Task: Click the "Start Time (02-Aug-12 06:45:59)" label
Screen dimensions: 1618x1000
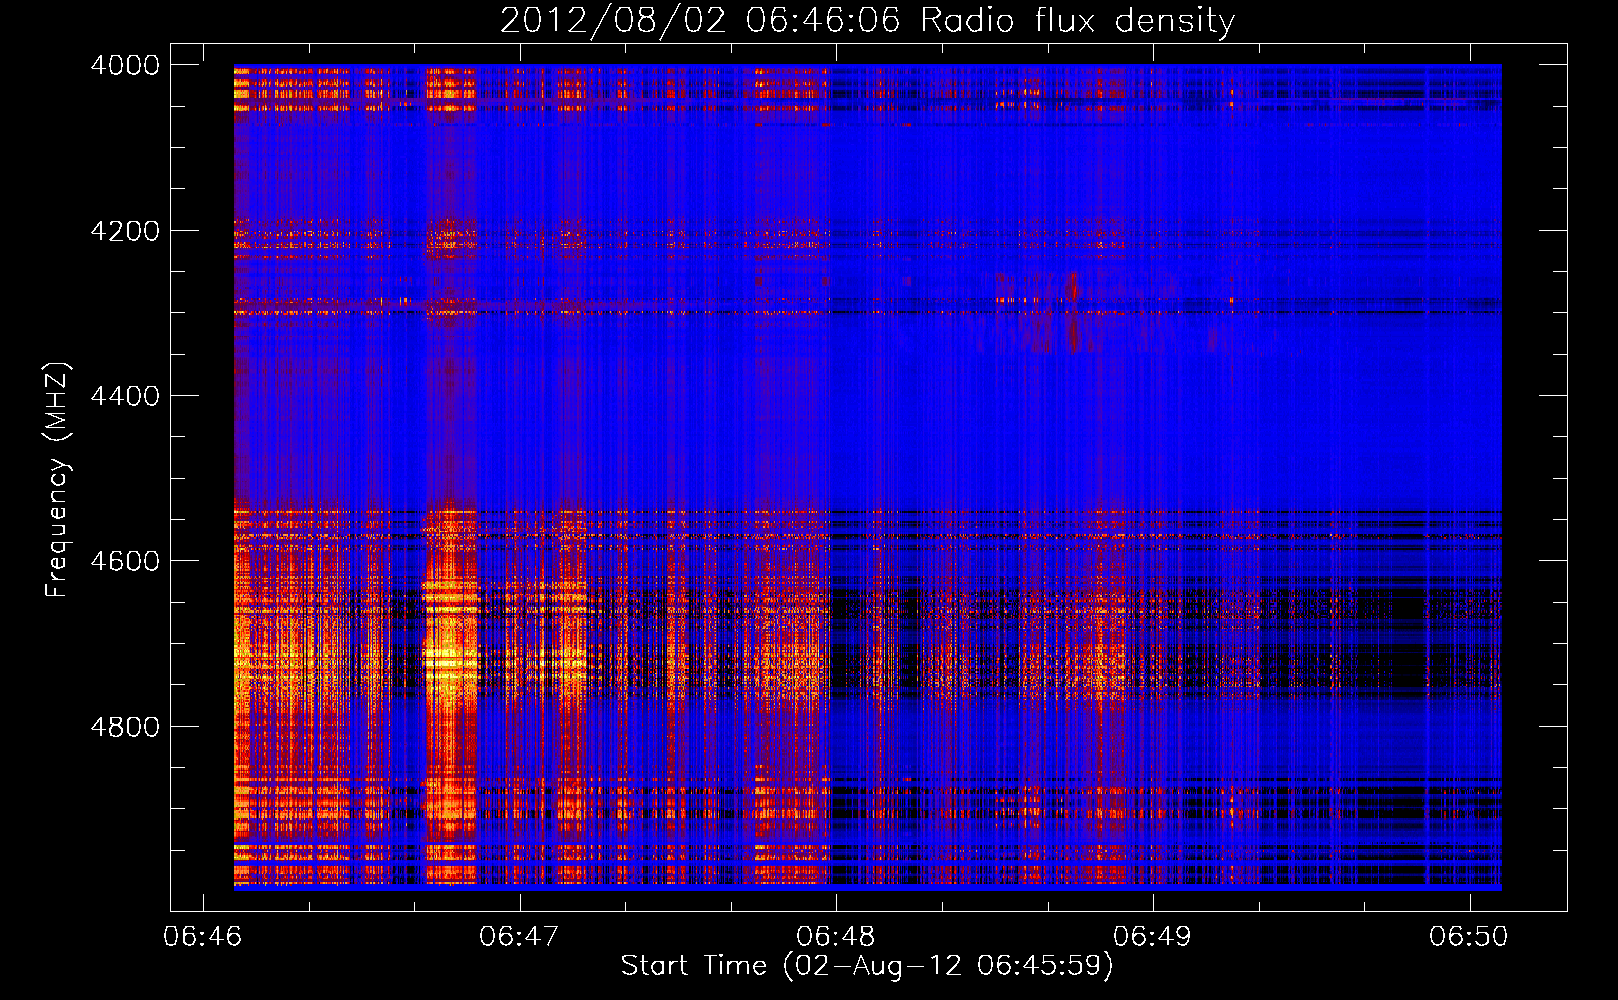Action: (x=867, y=966)
